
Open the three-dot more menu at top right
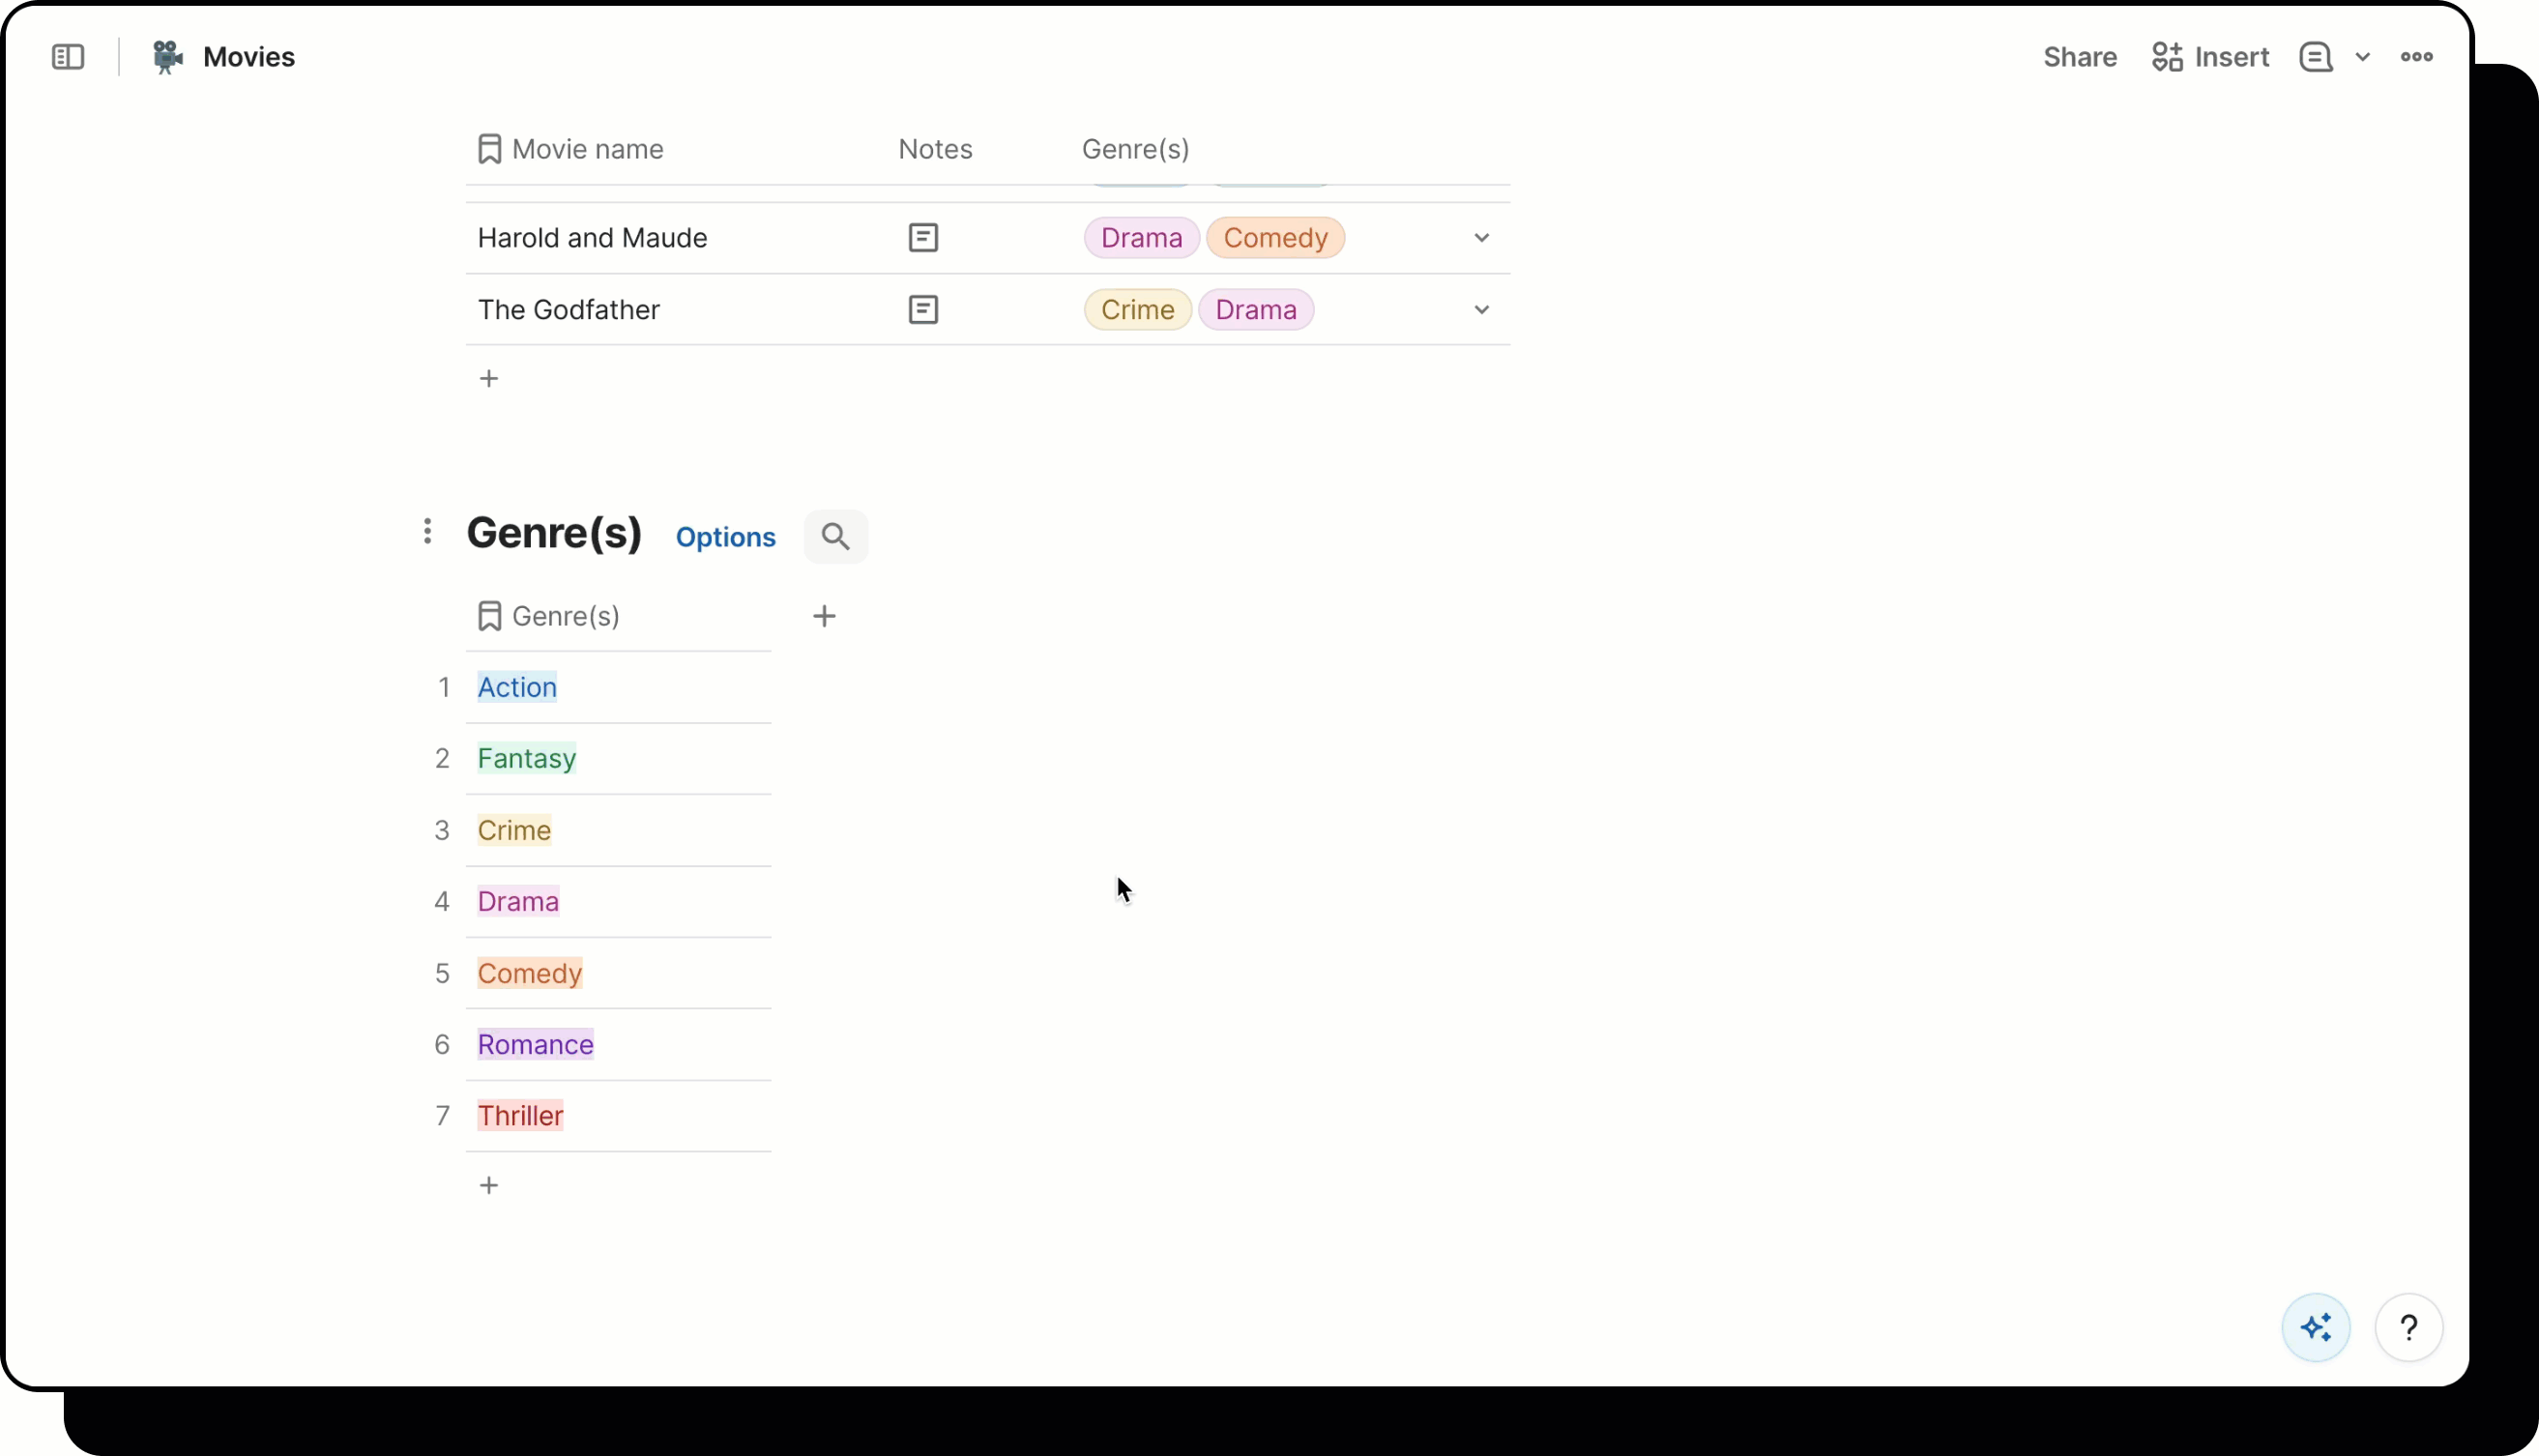click(x=2416, y=57)
